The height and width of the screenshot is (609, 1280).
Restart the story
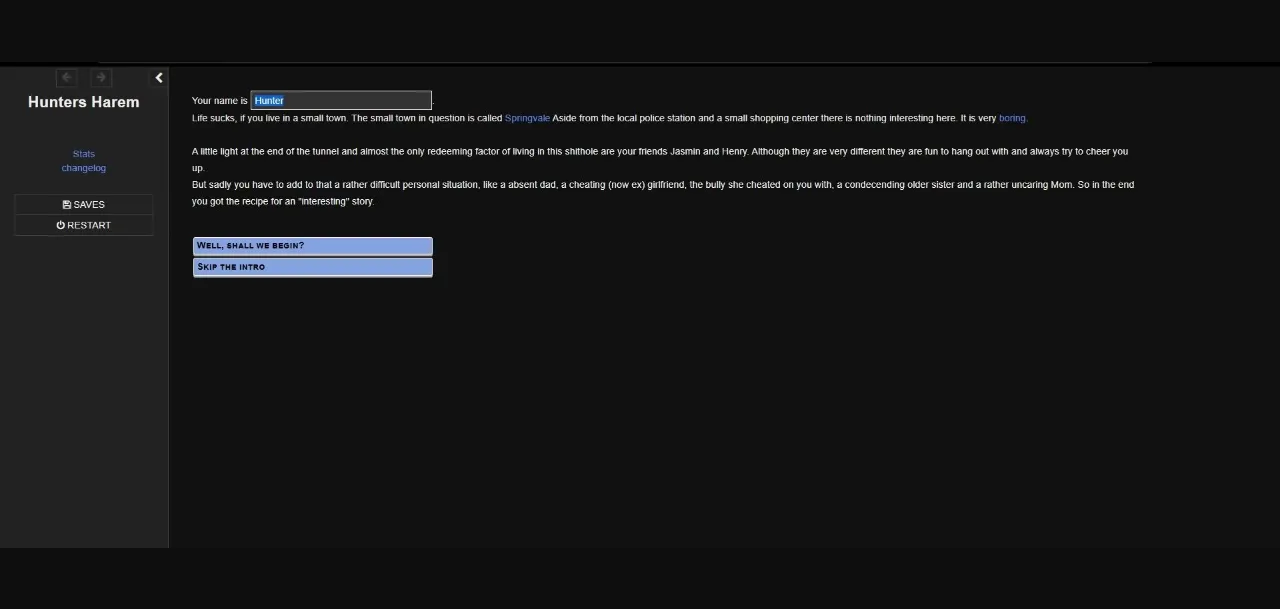point(83,225)
